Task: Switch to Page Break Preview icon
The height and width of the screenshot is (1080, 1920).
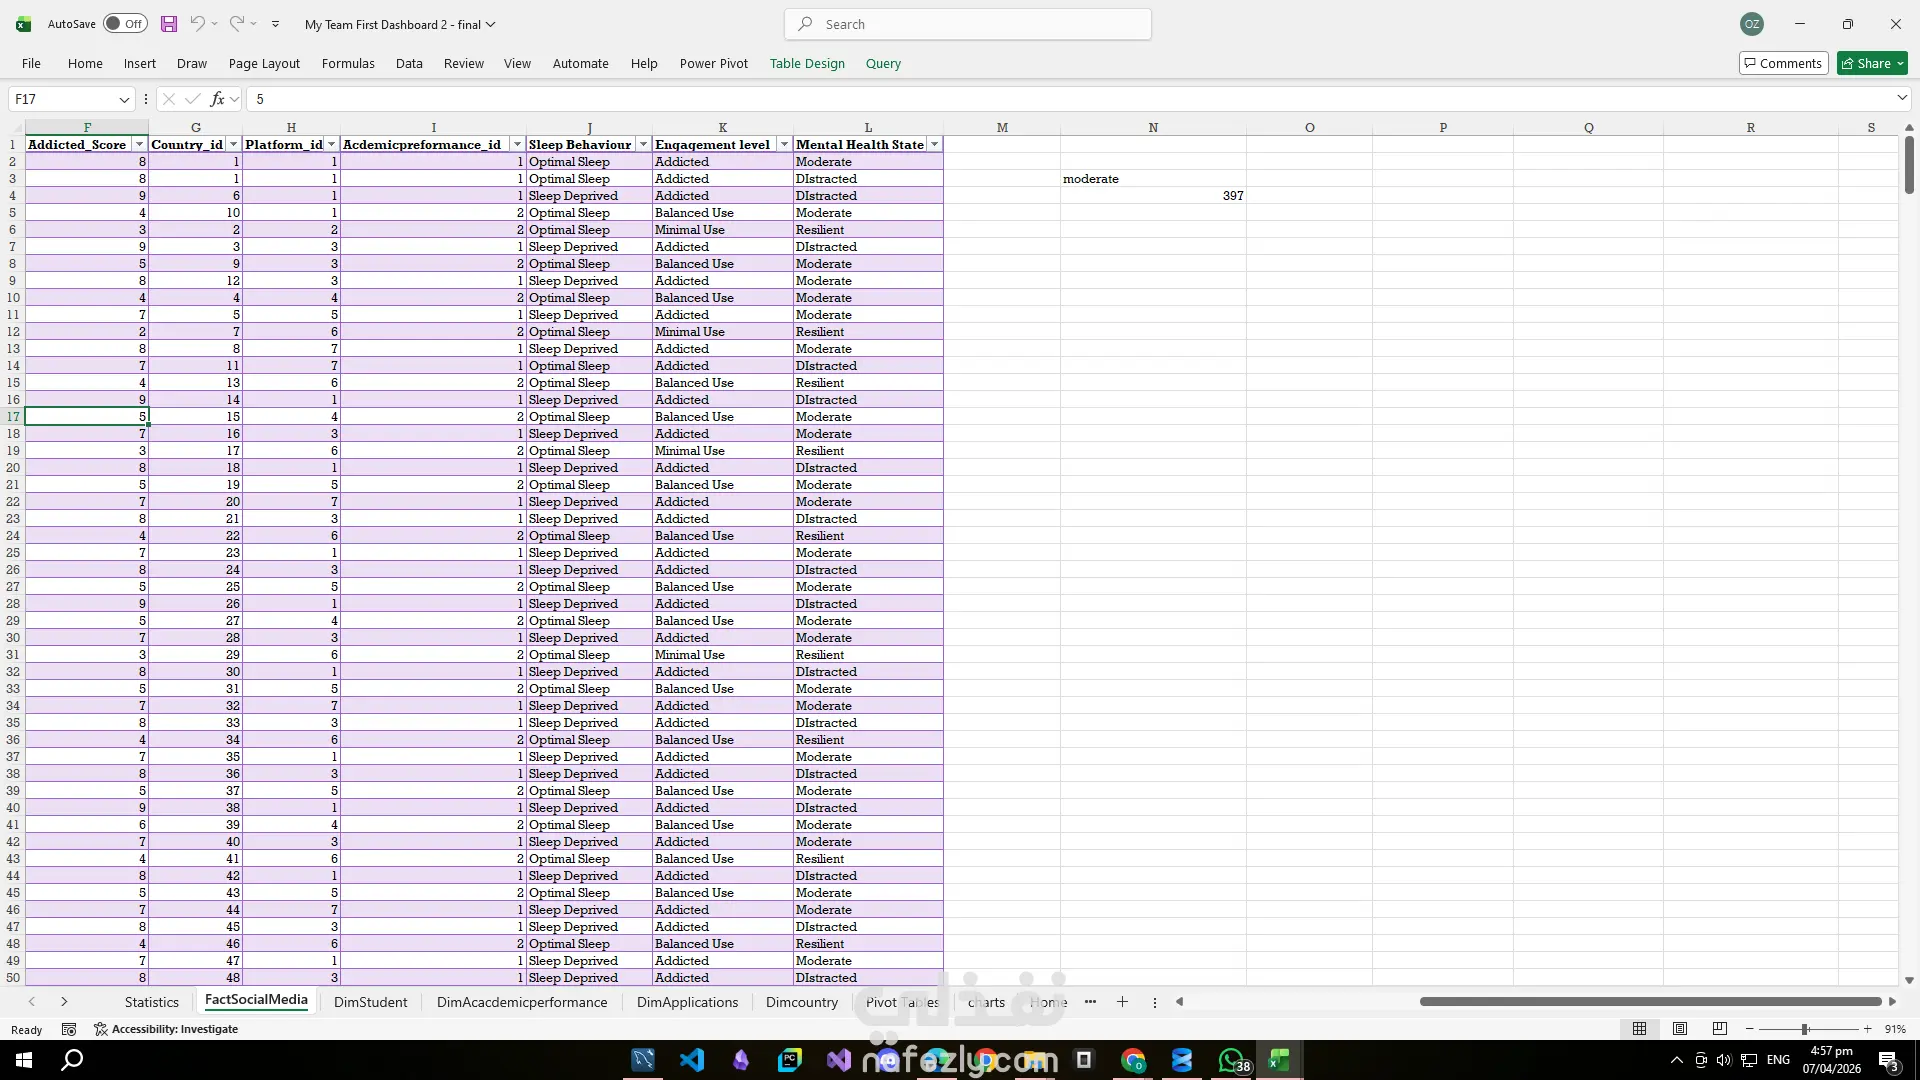Action: point(1720,1029)
